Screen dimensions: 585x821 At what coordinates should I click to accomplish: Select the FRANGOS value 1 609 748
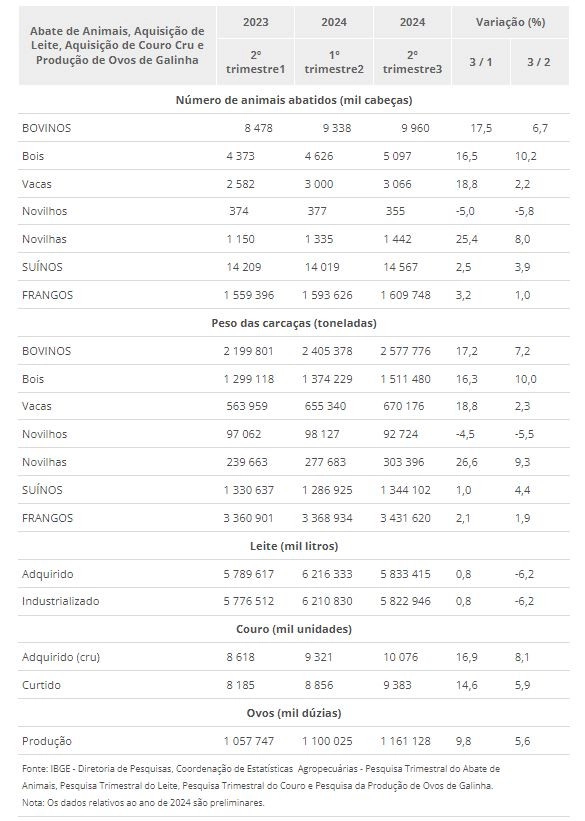[405, 295]
